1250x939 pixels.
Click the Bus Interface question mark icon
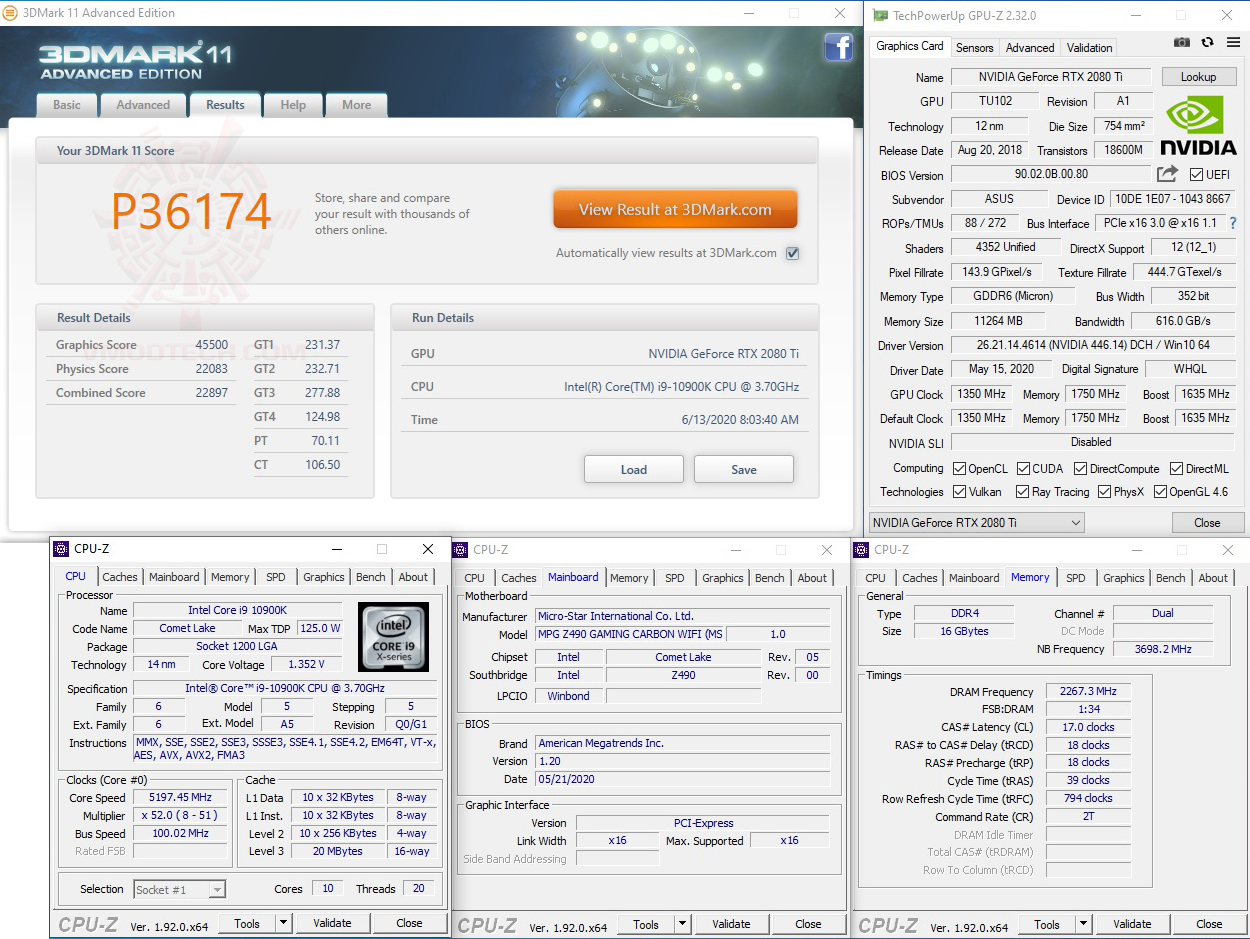1233,223
